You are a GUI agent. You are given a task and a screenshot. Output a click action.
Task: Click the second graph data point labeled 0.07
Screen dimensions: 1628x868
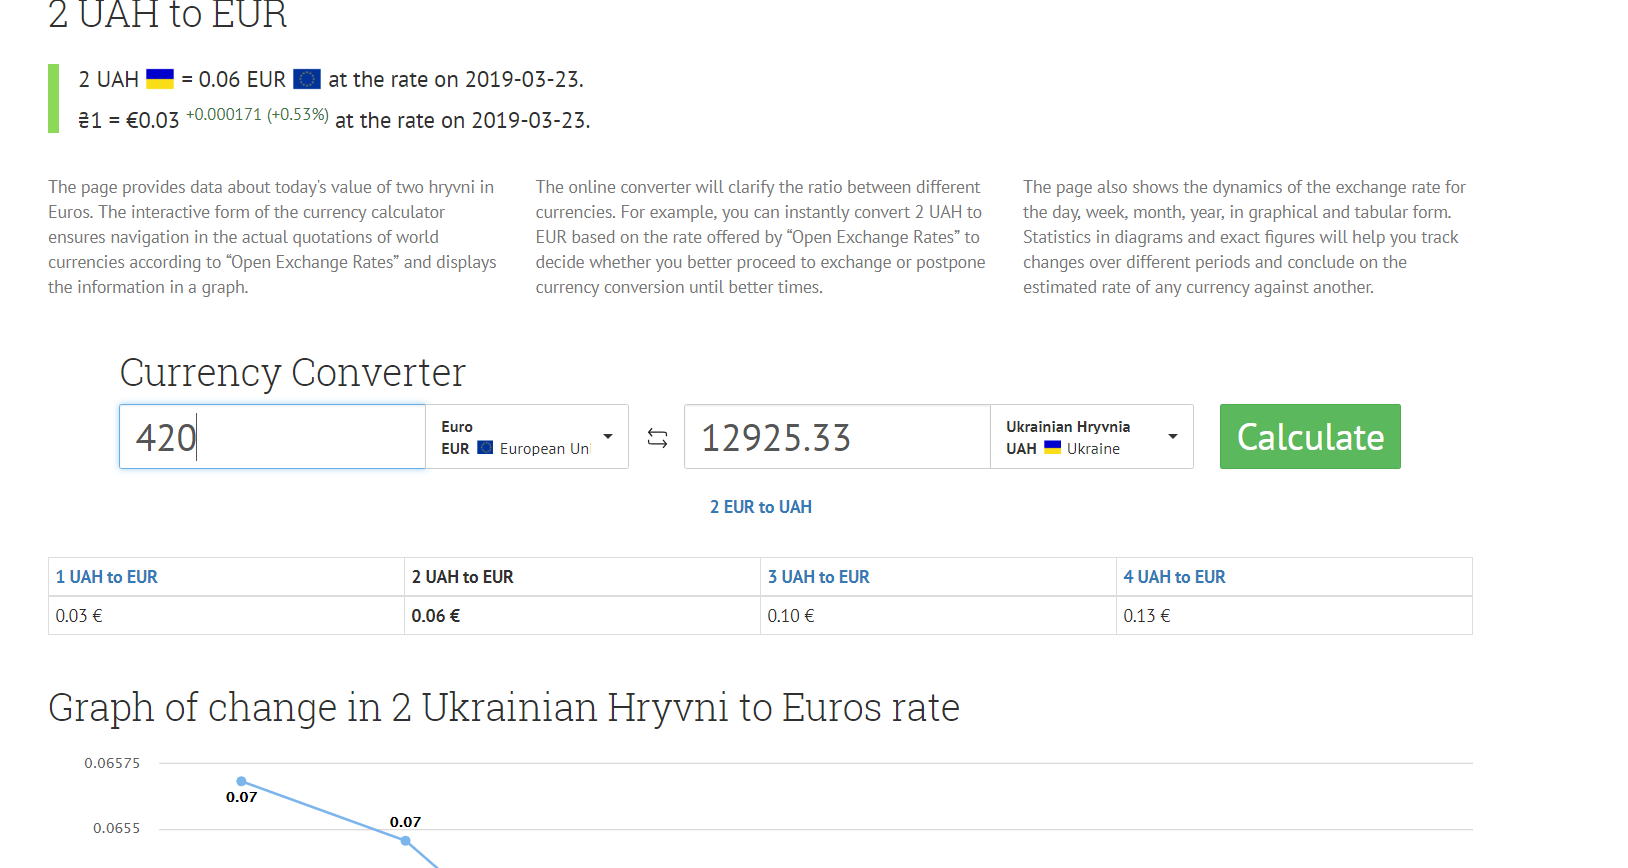pyautogui.click(x=405, y=841)
